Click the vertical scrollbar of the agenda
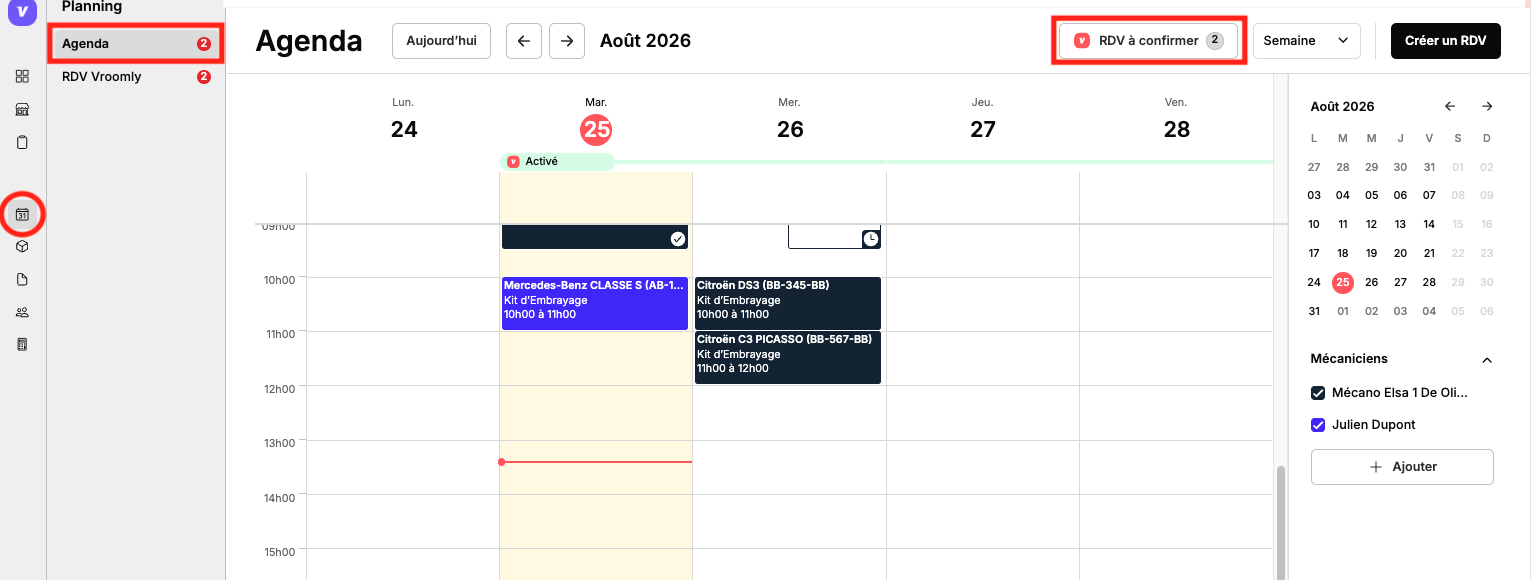1531x580 pixels. tap(1280, 522)
